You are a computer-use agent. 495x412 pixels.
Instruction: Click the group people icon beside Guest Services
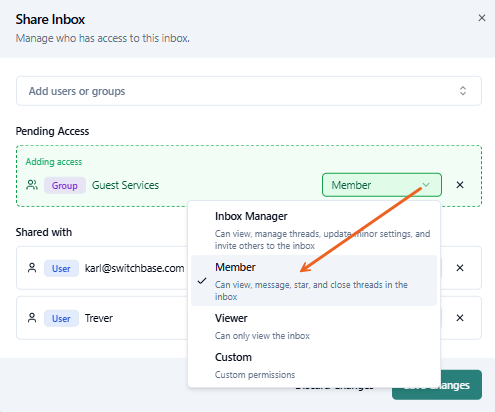tap(32, 185)
